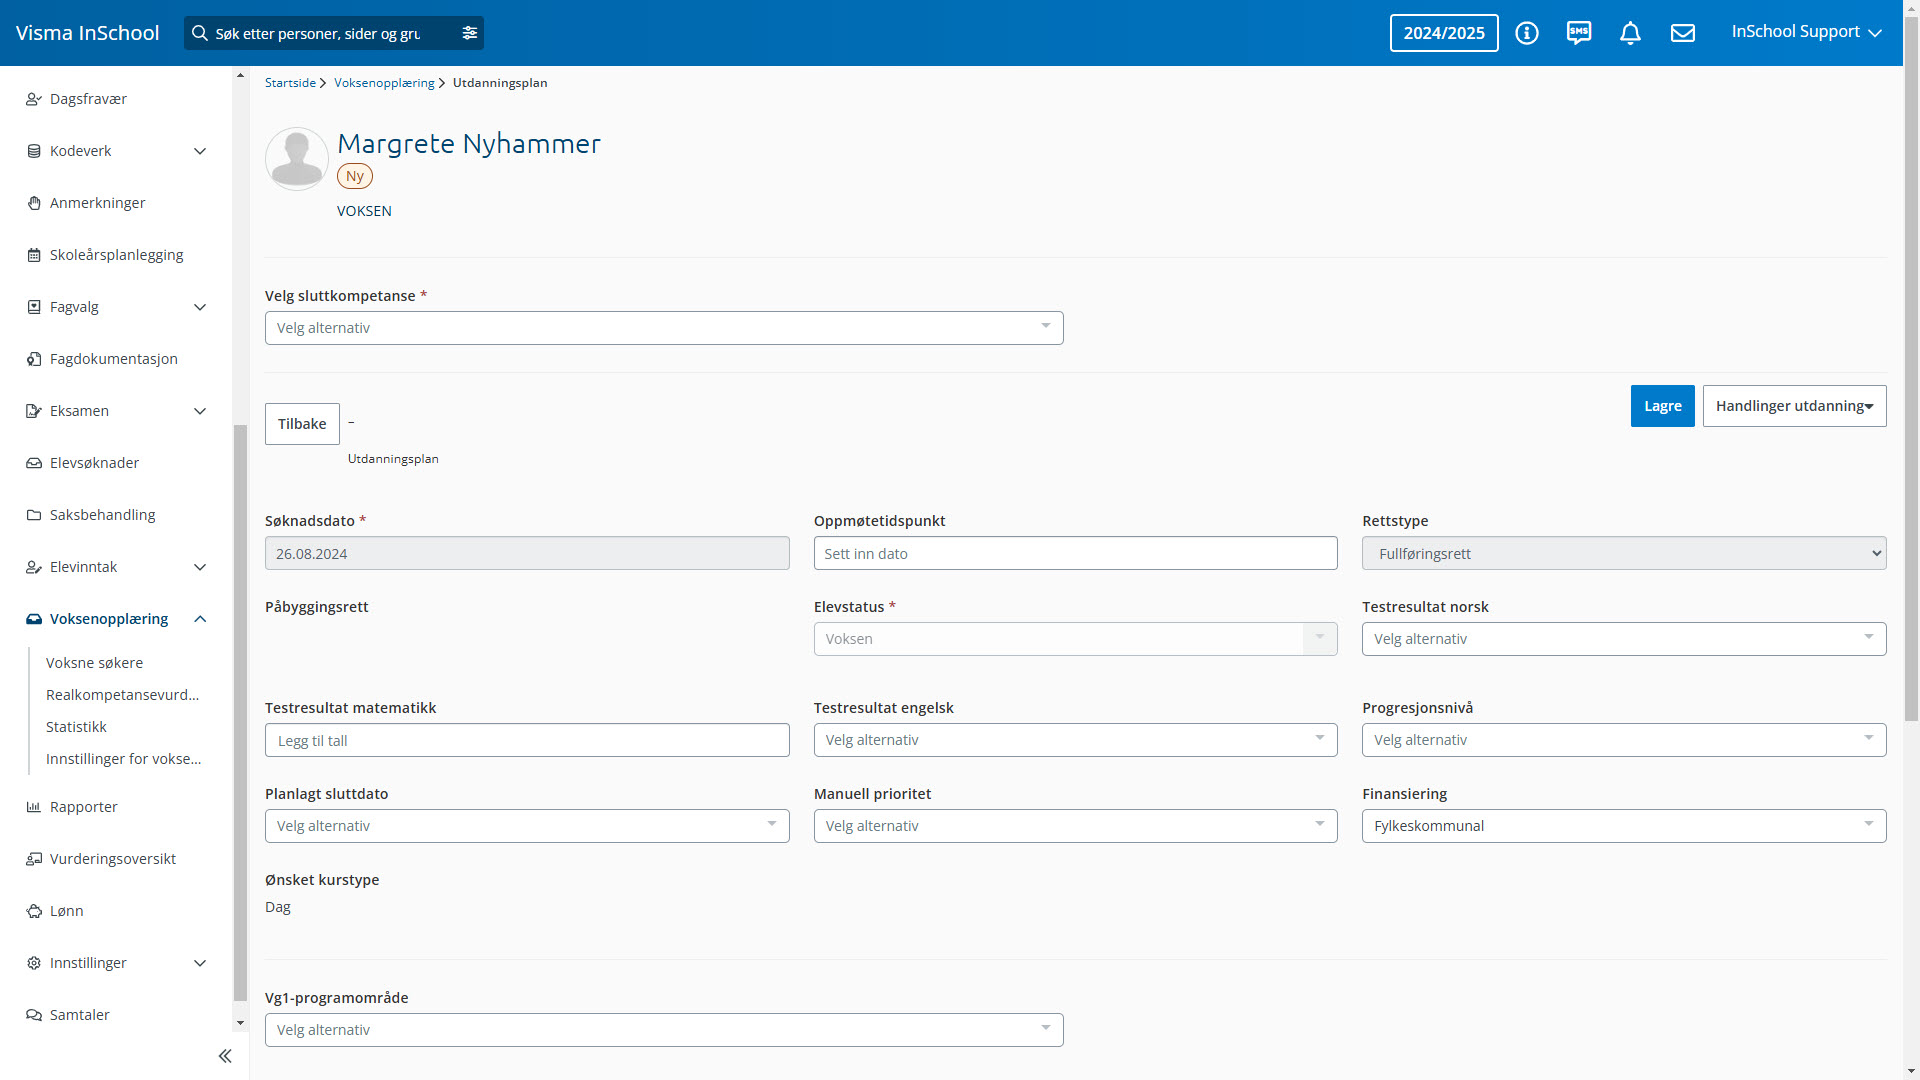Open the Finansiering dropdown
Viewport: 1920px width, 1080px height.
click(x=1623, y=826)
